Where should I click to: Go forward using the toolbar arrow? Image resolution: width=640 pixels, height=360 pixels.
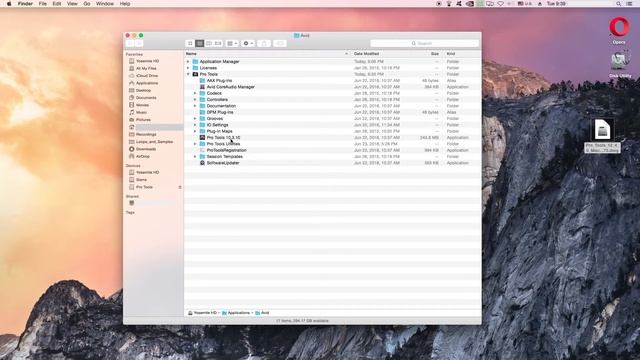pos(139,43)
